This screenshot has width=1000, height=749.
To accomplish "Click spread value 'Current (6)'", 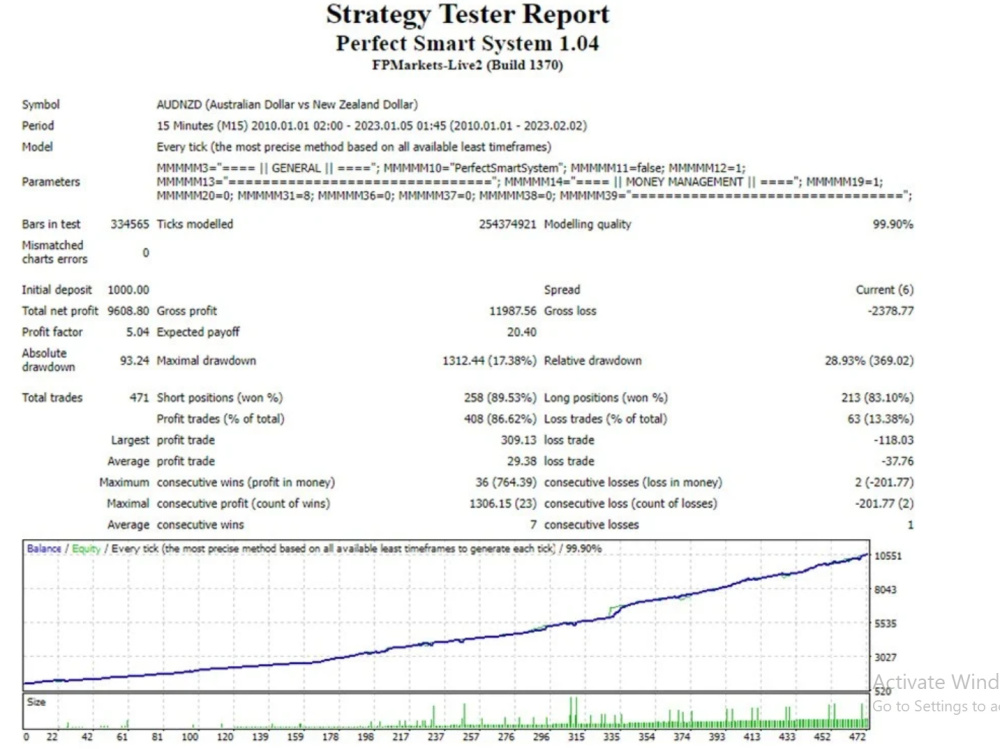I will 885,290.
